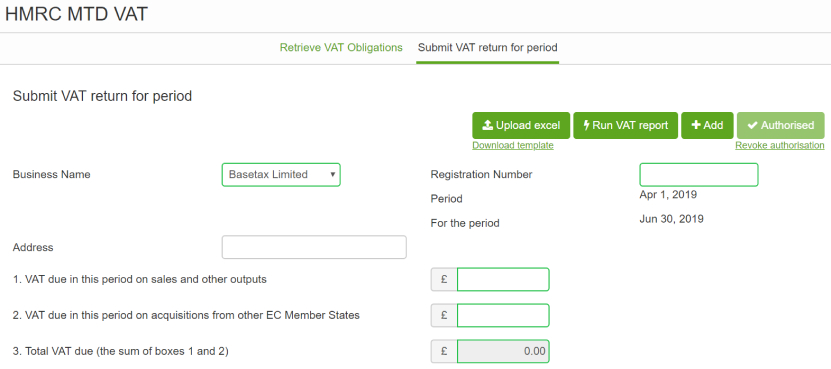Click the £ symbol beside Total VAT due

coord(444,351)
